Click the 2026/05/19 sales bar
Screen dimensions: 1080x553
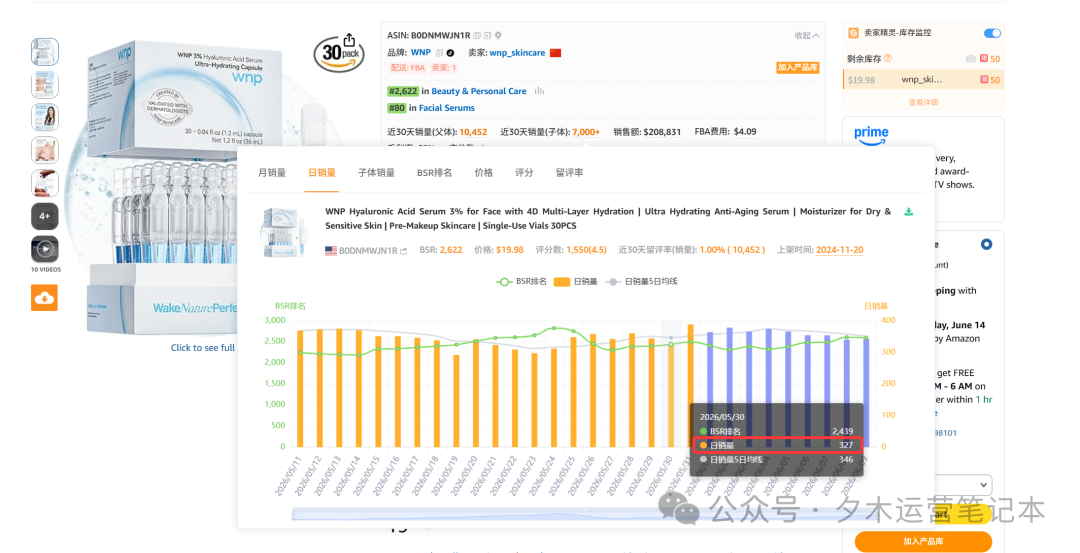click(x=456, y=401)
